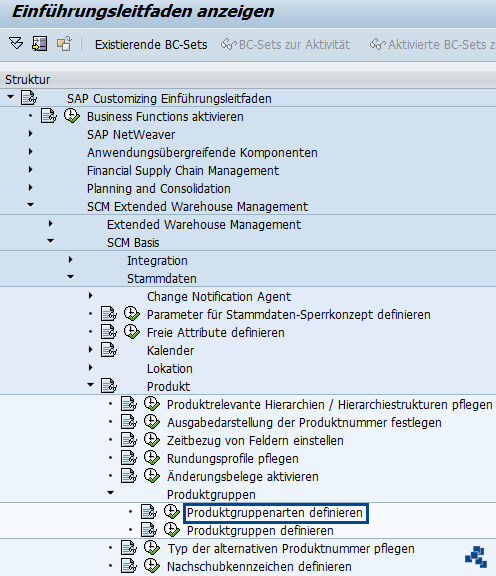Open documentation for Typ der alternativen Produktnummer
Viewport: 496px width, 576px height.
(x=129, y=548)
